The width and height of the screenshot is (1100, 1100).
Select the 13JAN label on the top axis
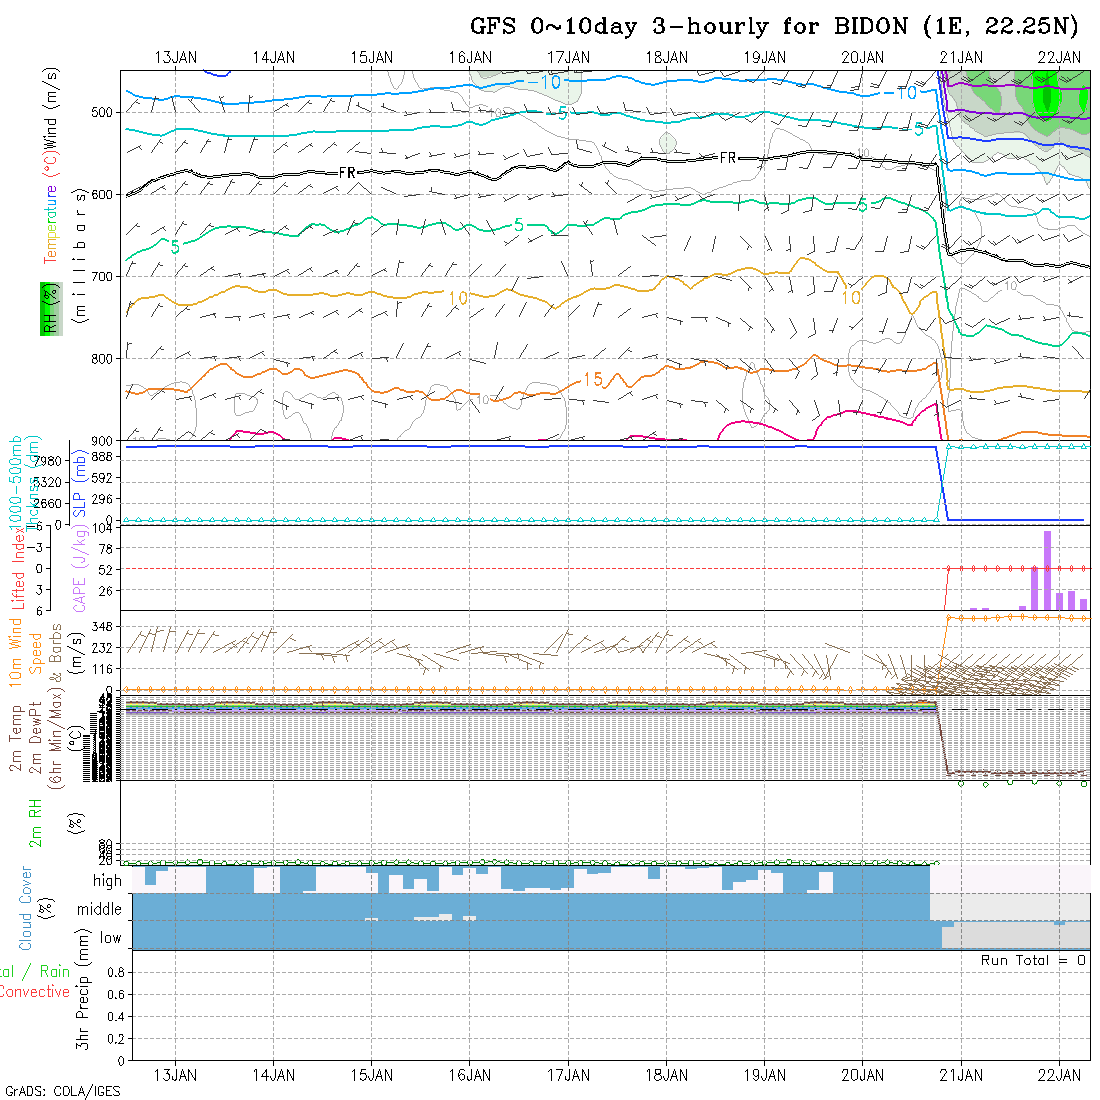coord(176,57)
